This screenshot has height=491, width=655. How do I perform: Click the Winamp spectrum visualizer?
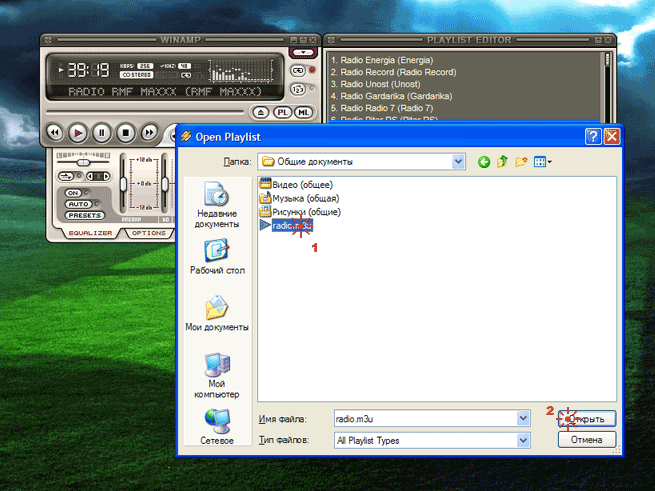click(241, 70)
